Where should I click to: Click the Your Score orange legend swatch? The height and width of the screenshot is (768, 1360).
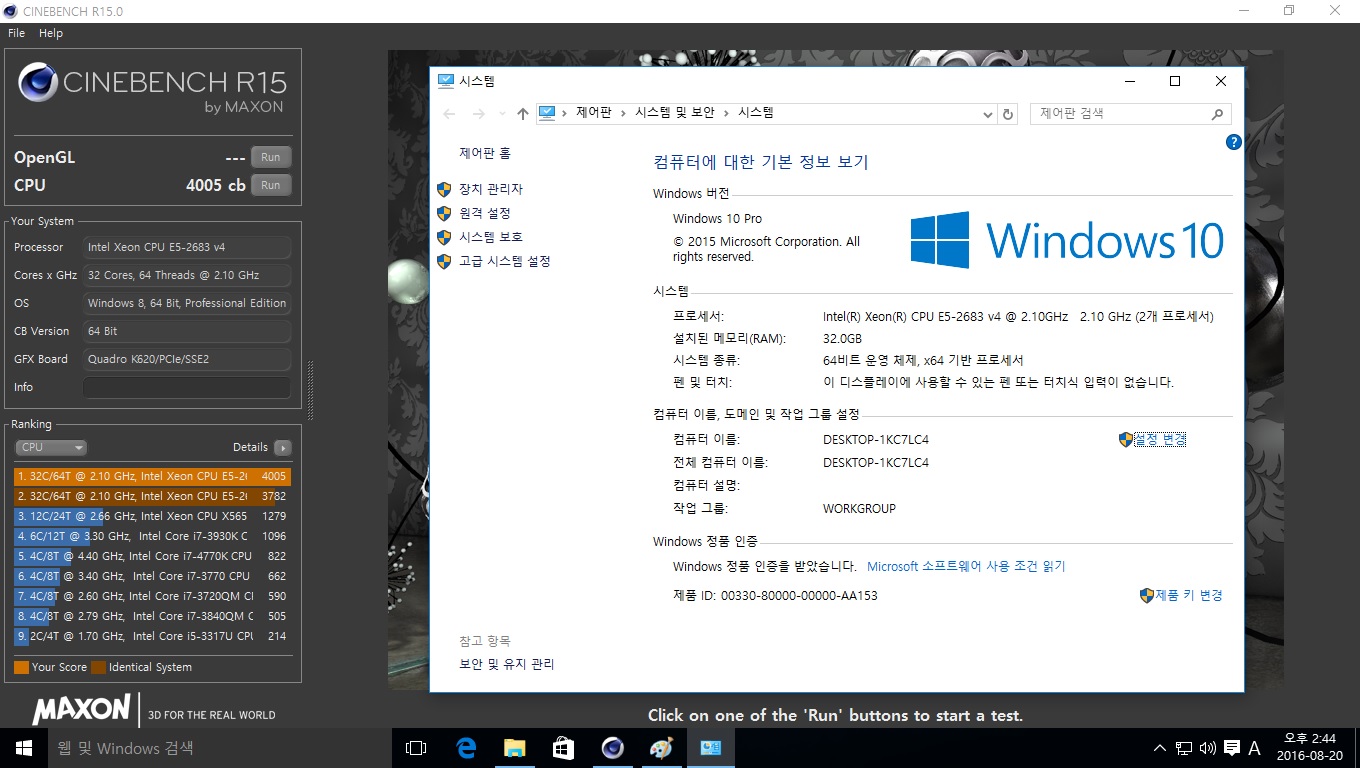[21, 667]
